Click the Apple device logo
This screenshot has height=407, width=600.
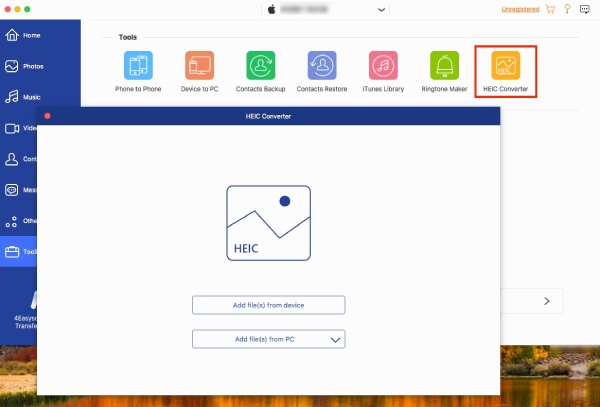pos(271,9)
